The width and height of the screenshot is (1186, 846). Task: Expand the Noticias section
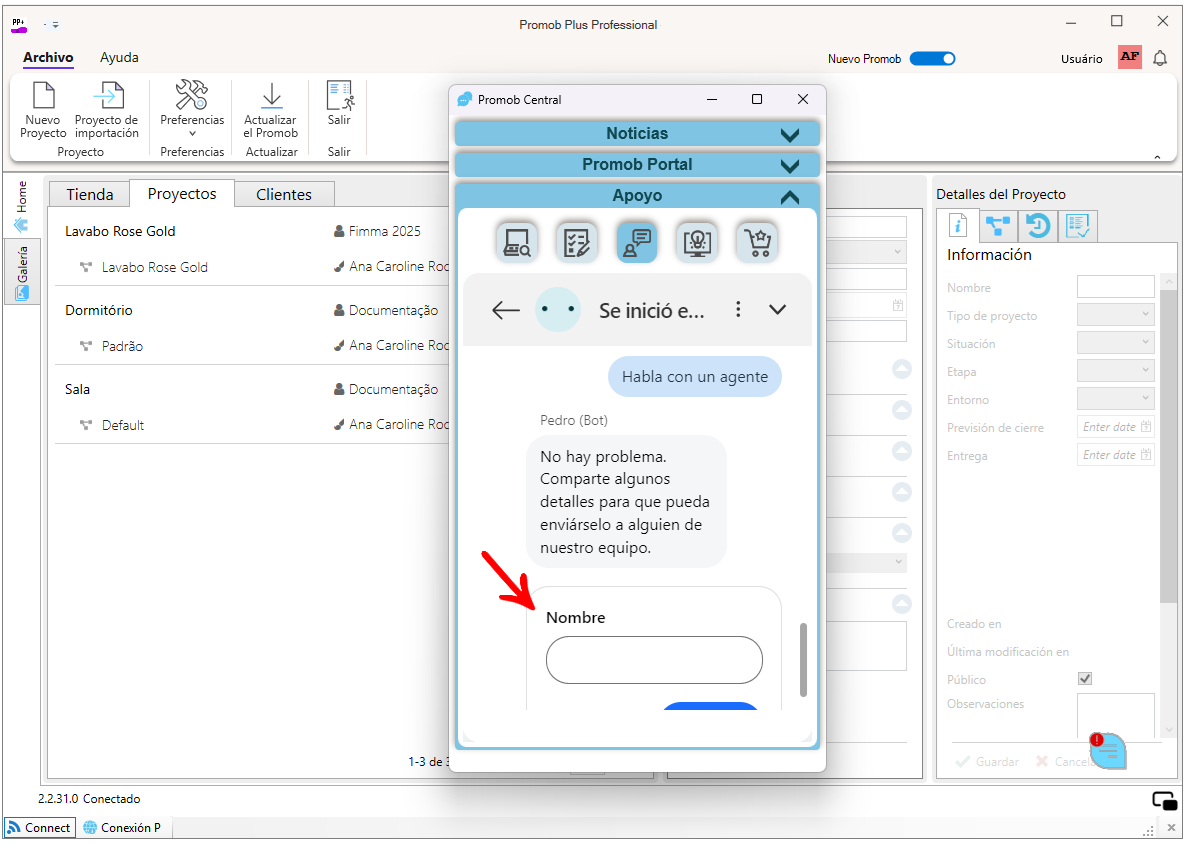(x=637, y=134)
